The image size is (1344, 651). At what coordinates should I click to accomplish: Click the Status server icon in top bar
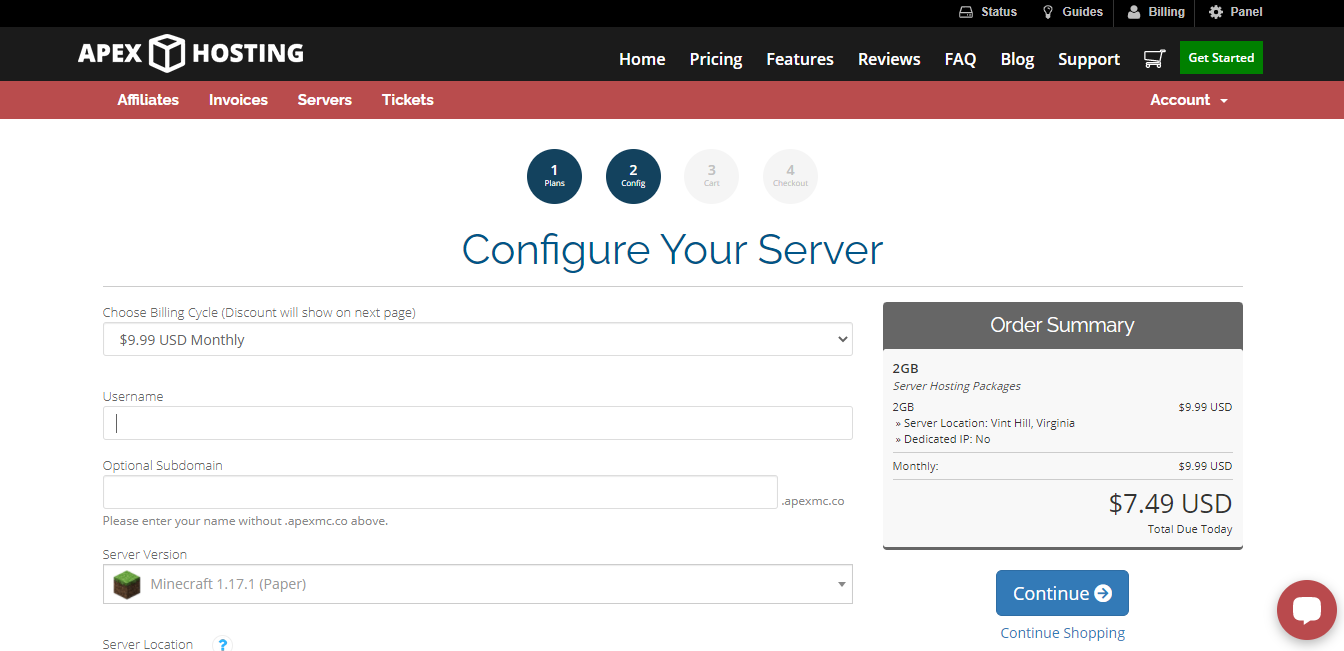click(966, 12)
